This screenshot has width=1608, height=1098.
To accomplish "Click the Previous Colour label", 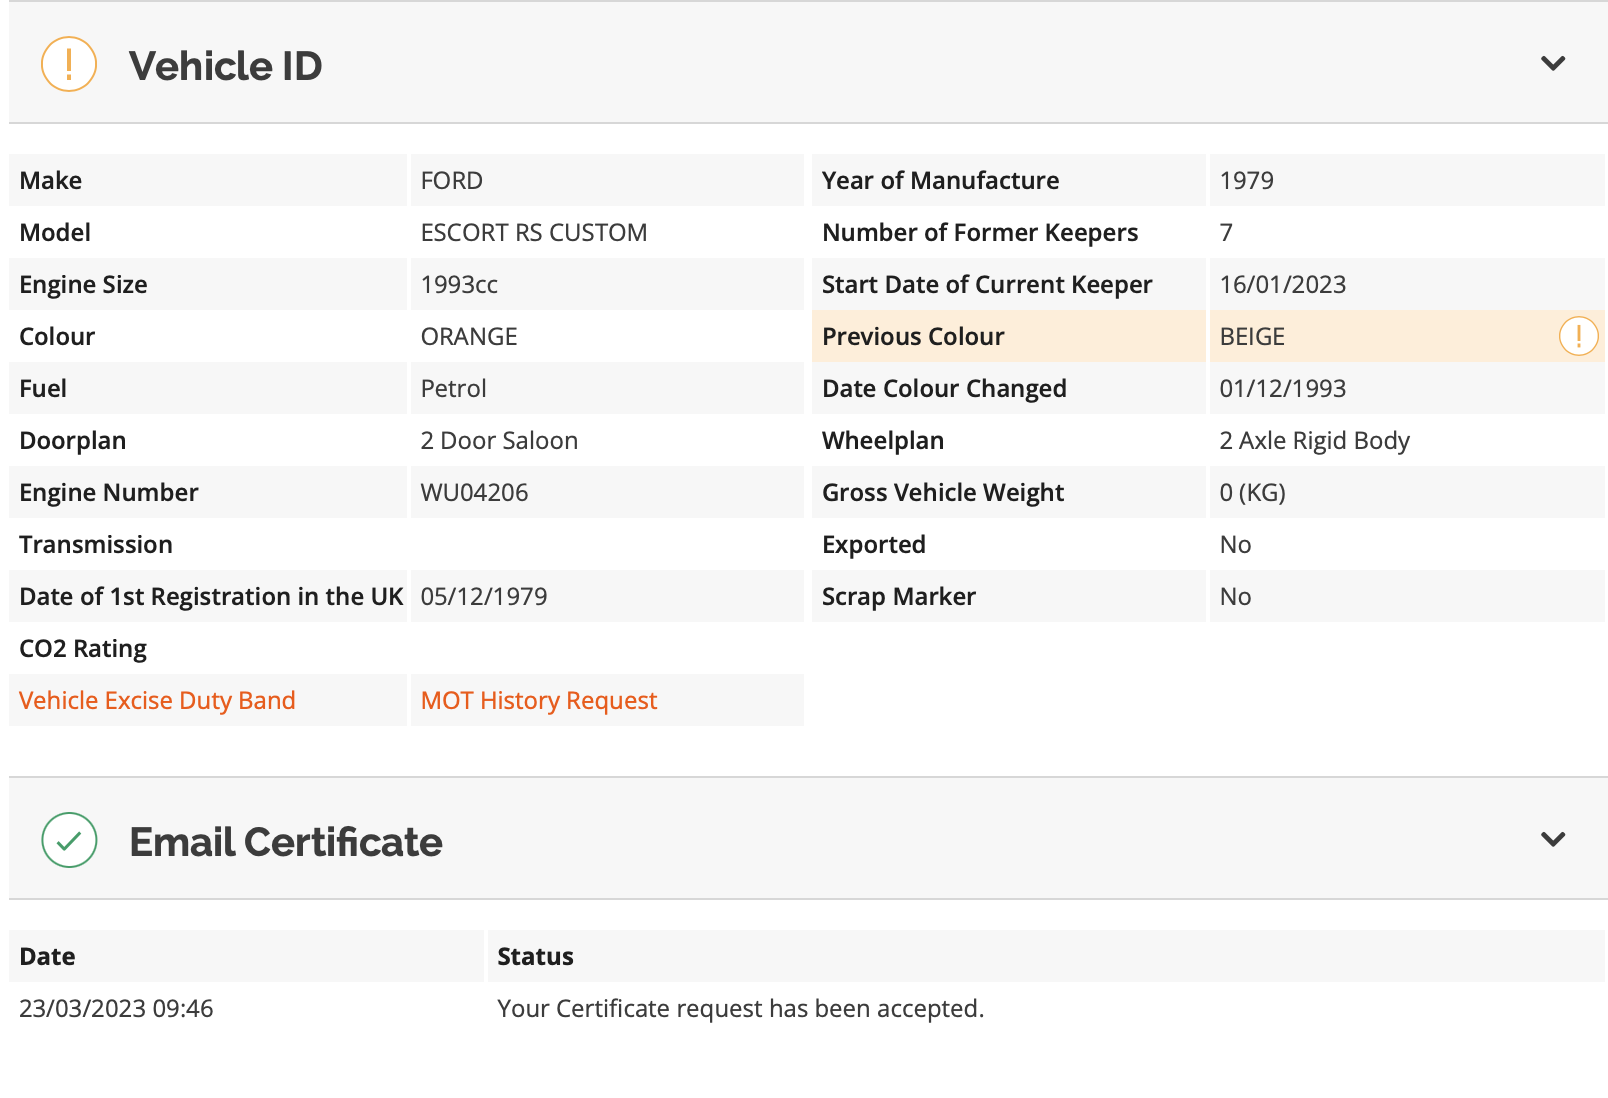I will [x=913, y=336].
